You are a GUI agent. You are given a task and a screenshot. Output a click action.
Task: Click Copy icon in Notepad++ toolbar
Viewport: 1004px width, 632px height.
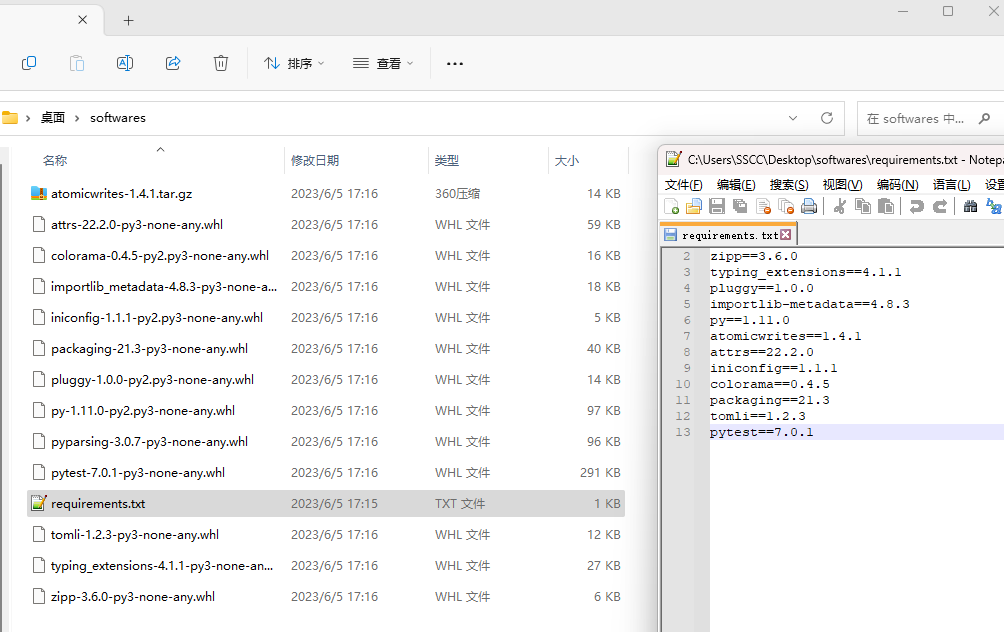click(863, 206)
